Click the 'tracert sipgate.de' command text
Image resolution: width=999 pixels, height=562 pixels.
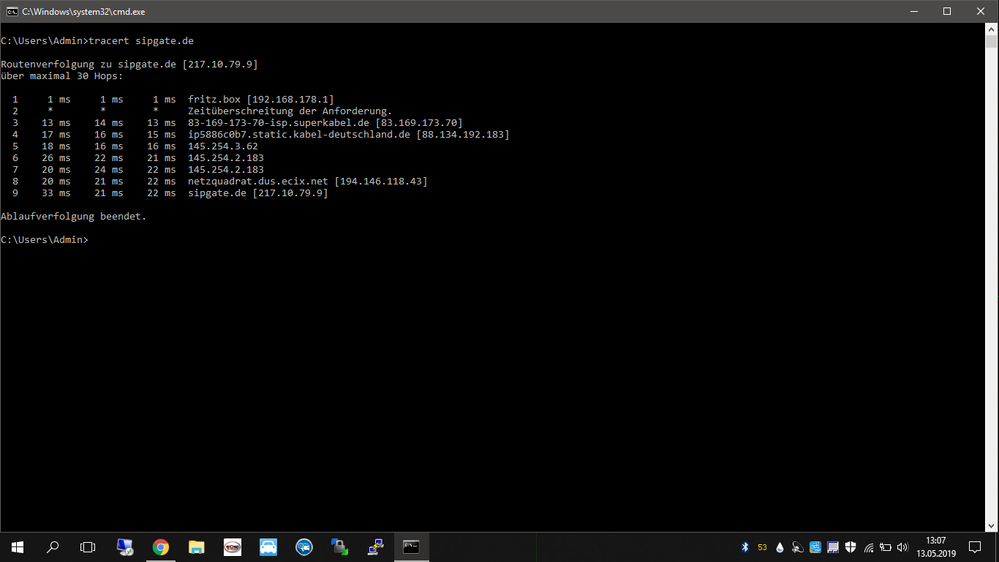point(141,41)
